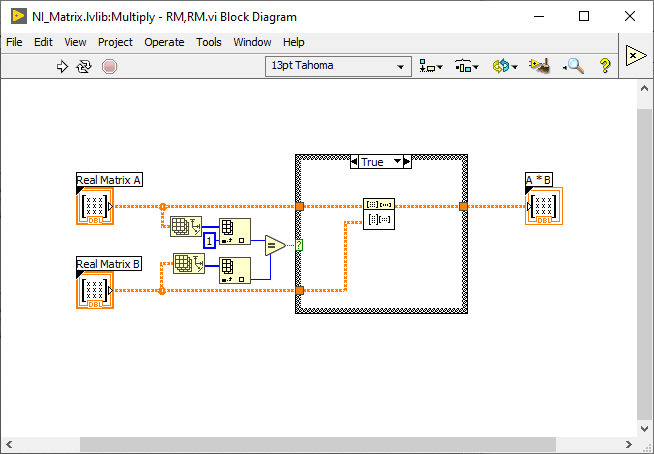The image size is (654, 454).
Task: Expand the True case selector dropdown
Action: [x=396, y=162]
